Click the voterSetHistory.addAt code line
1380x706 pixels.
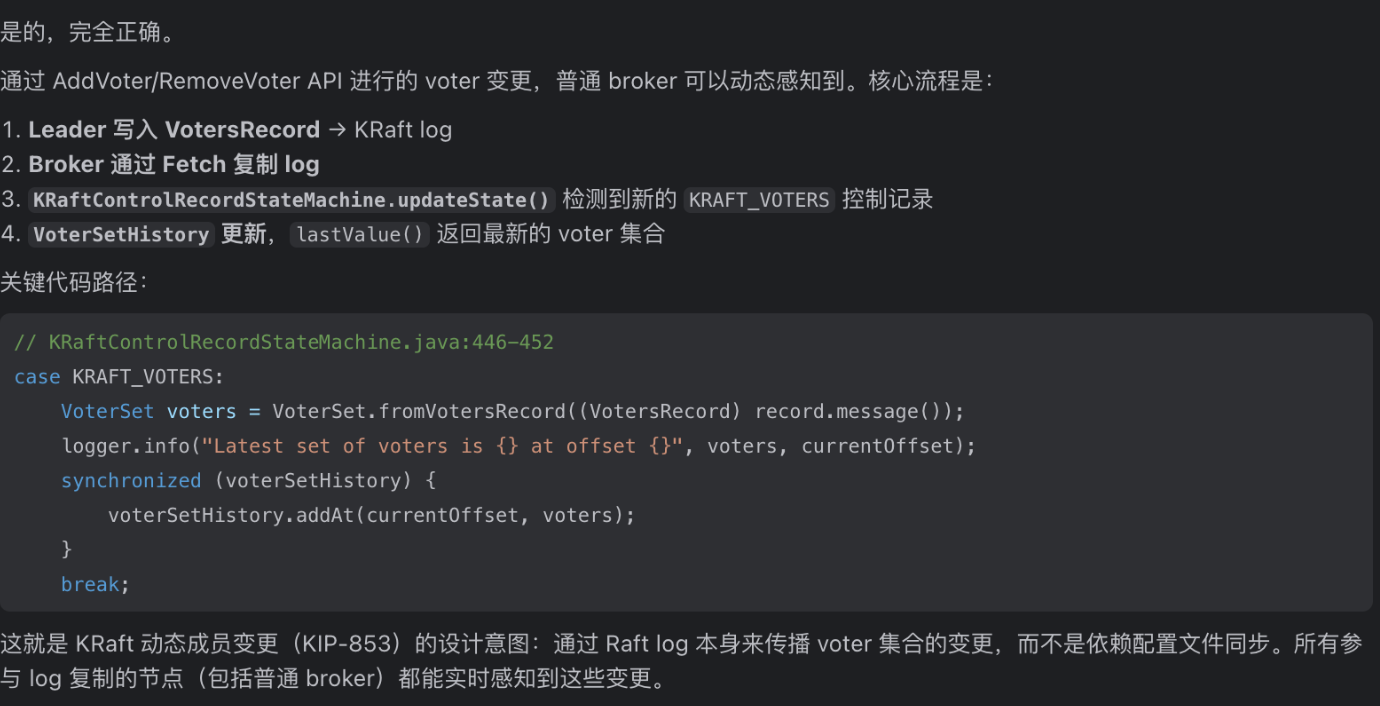click(x=371, y=515)
